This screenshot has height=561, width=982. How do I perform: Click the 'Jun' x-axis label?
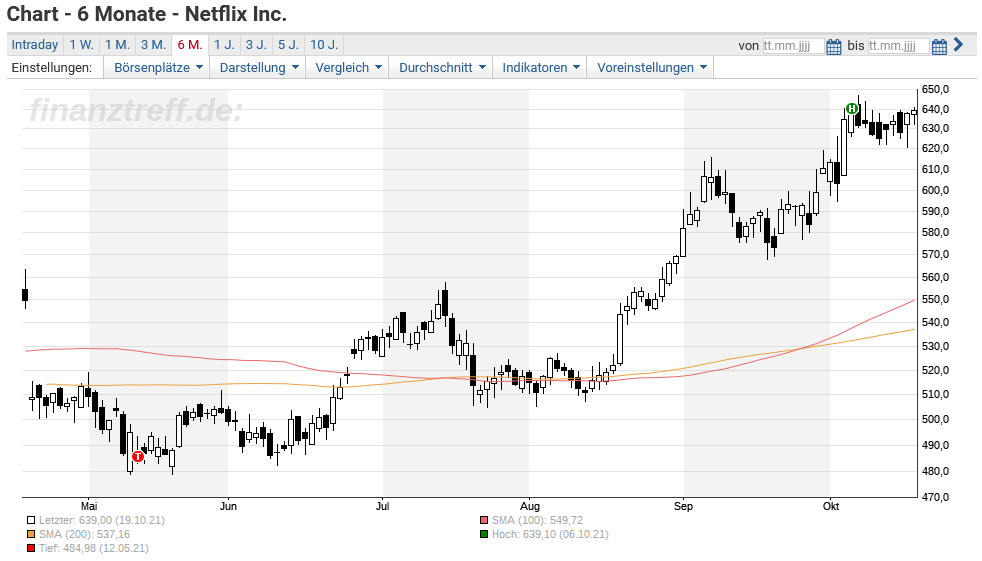coord(229,506)
